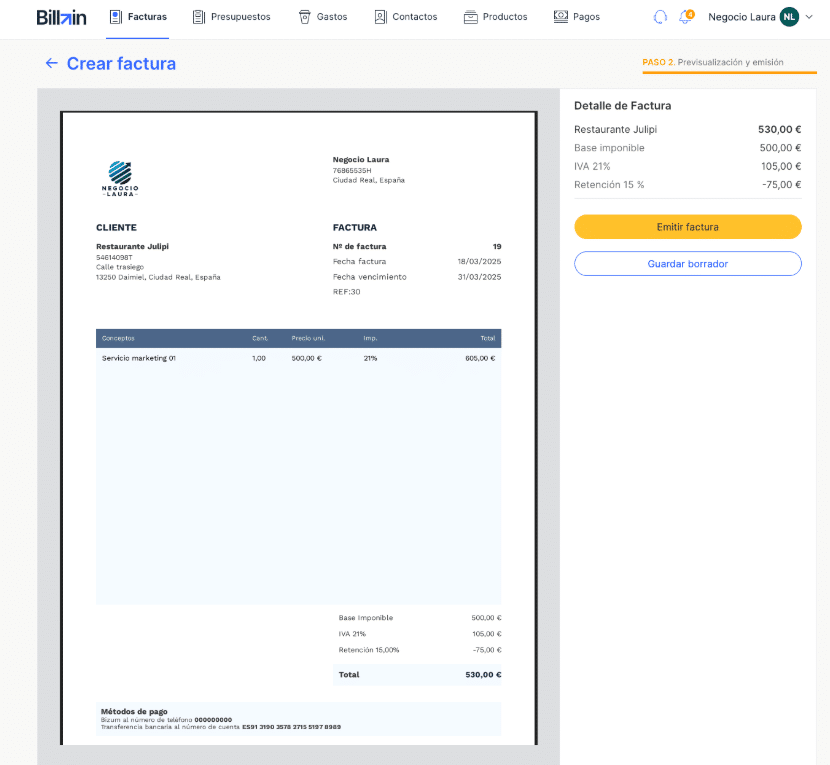Click Guardar borrador button

[x=687, y=264]
